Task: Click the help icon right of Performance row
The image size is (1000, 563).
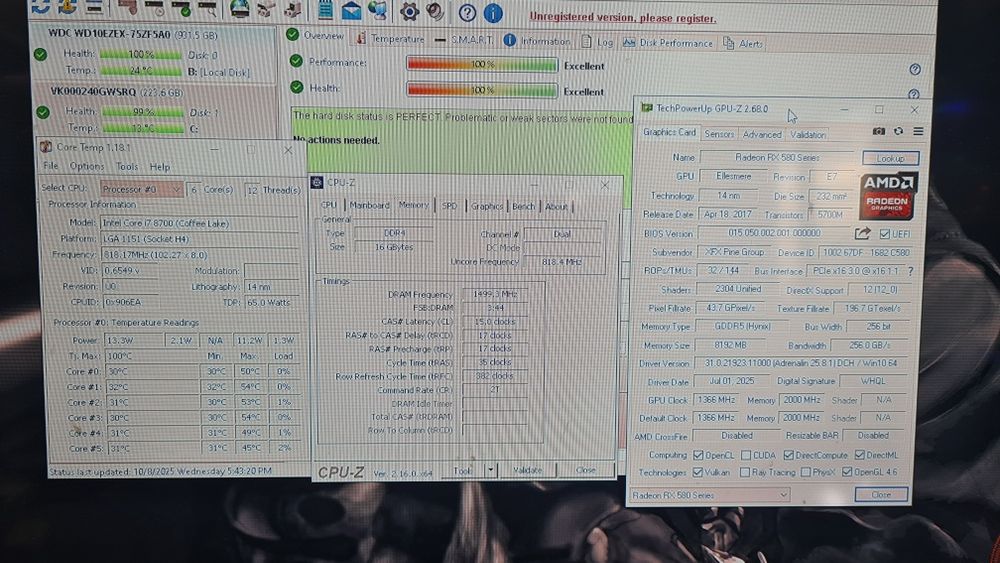Action: pyautogui.click(x=915, y=69)
